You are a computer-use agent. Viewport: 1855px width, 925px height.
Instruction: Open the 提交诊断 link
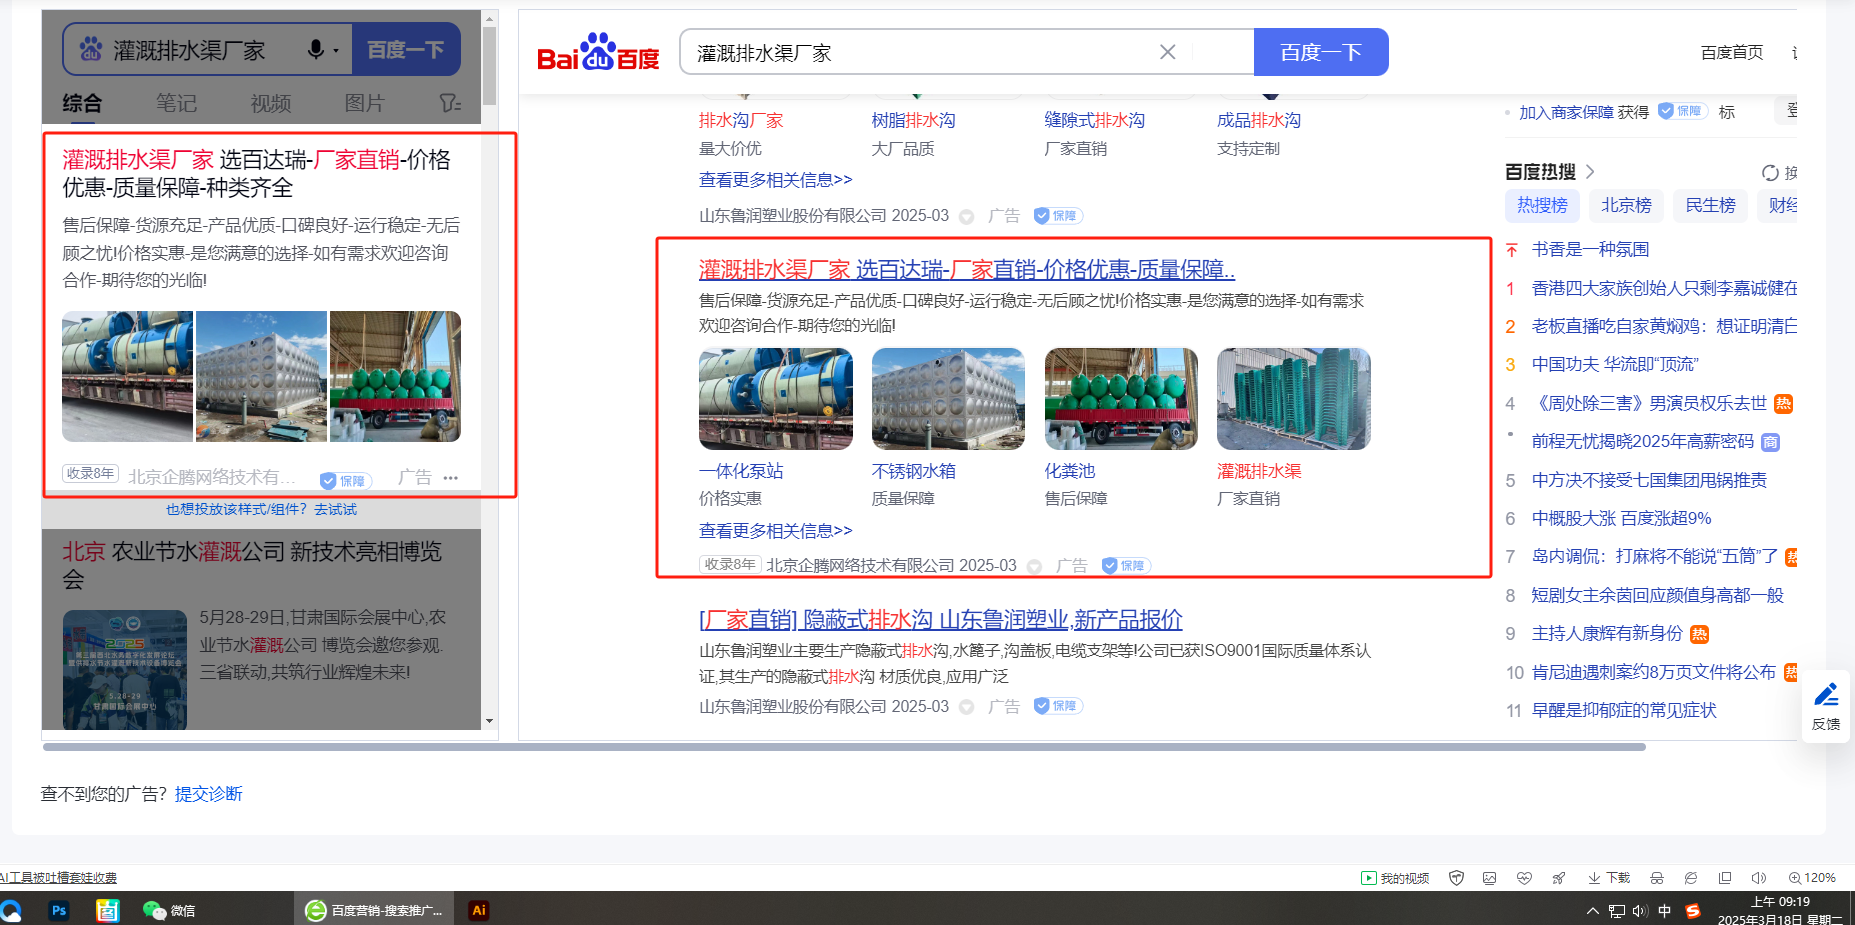tap(208, 794)
